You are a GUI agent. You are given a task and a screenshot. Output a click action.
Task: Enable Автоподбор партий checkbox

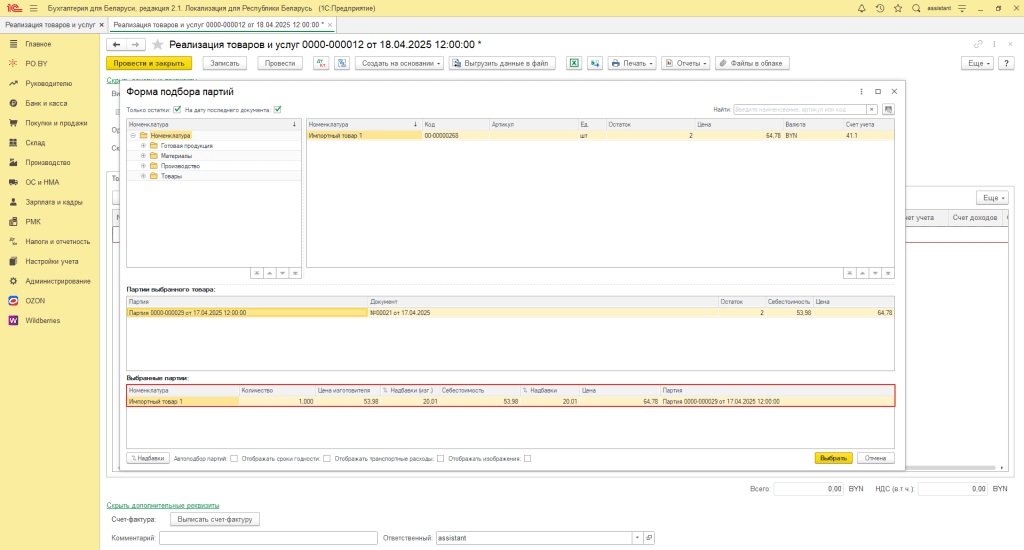(x=234, y=459)
